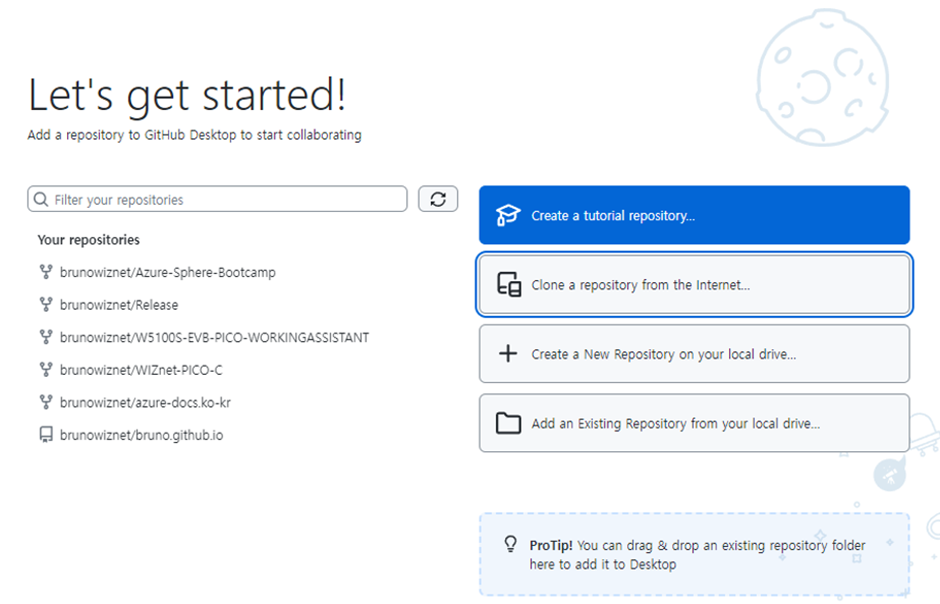Focus the Filter your repositories field

click(225, 200)
